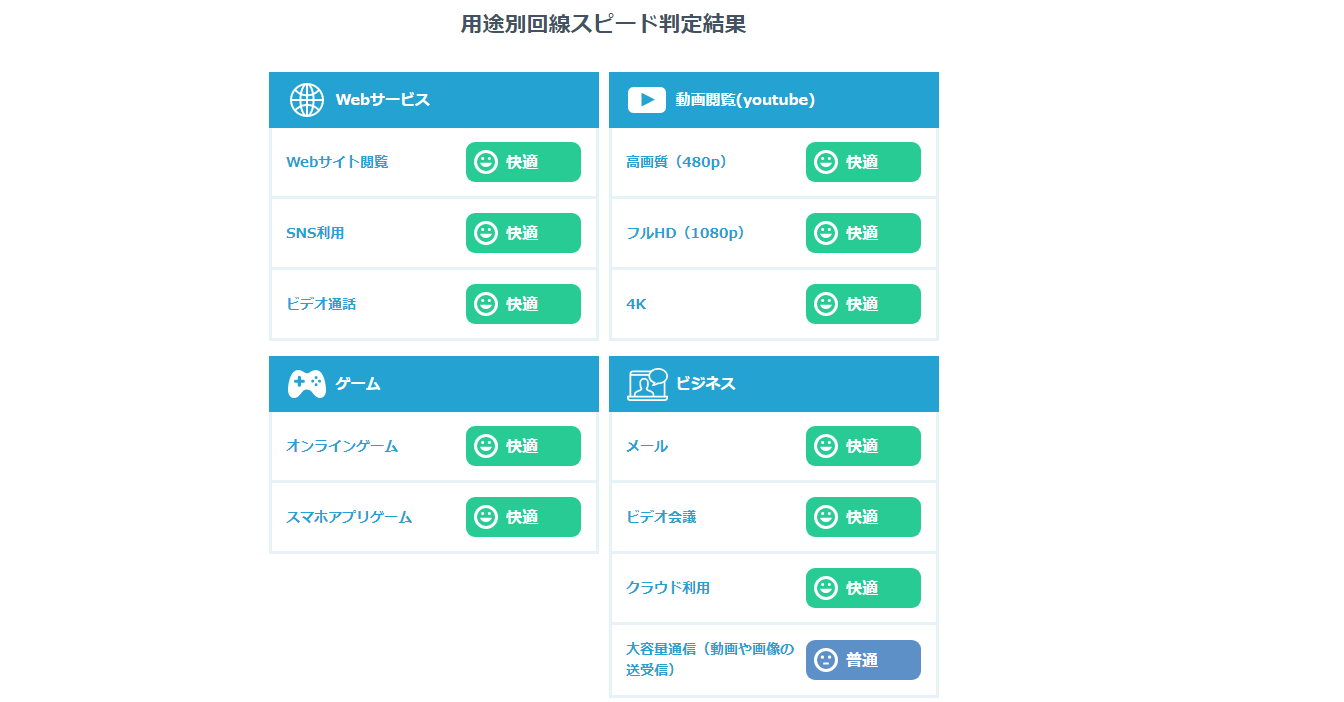The height and width of the screenshot is (702, 1344).
Task: Click the neutral face icon in the 普通 badge
Action: click(826, 660)
